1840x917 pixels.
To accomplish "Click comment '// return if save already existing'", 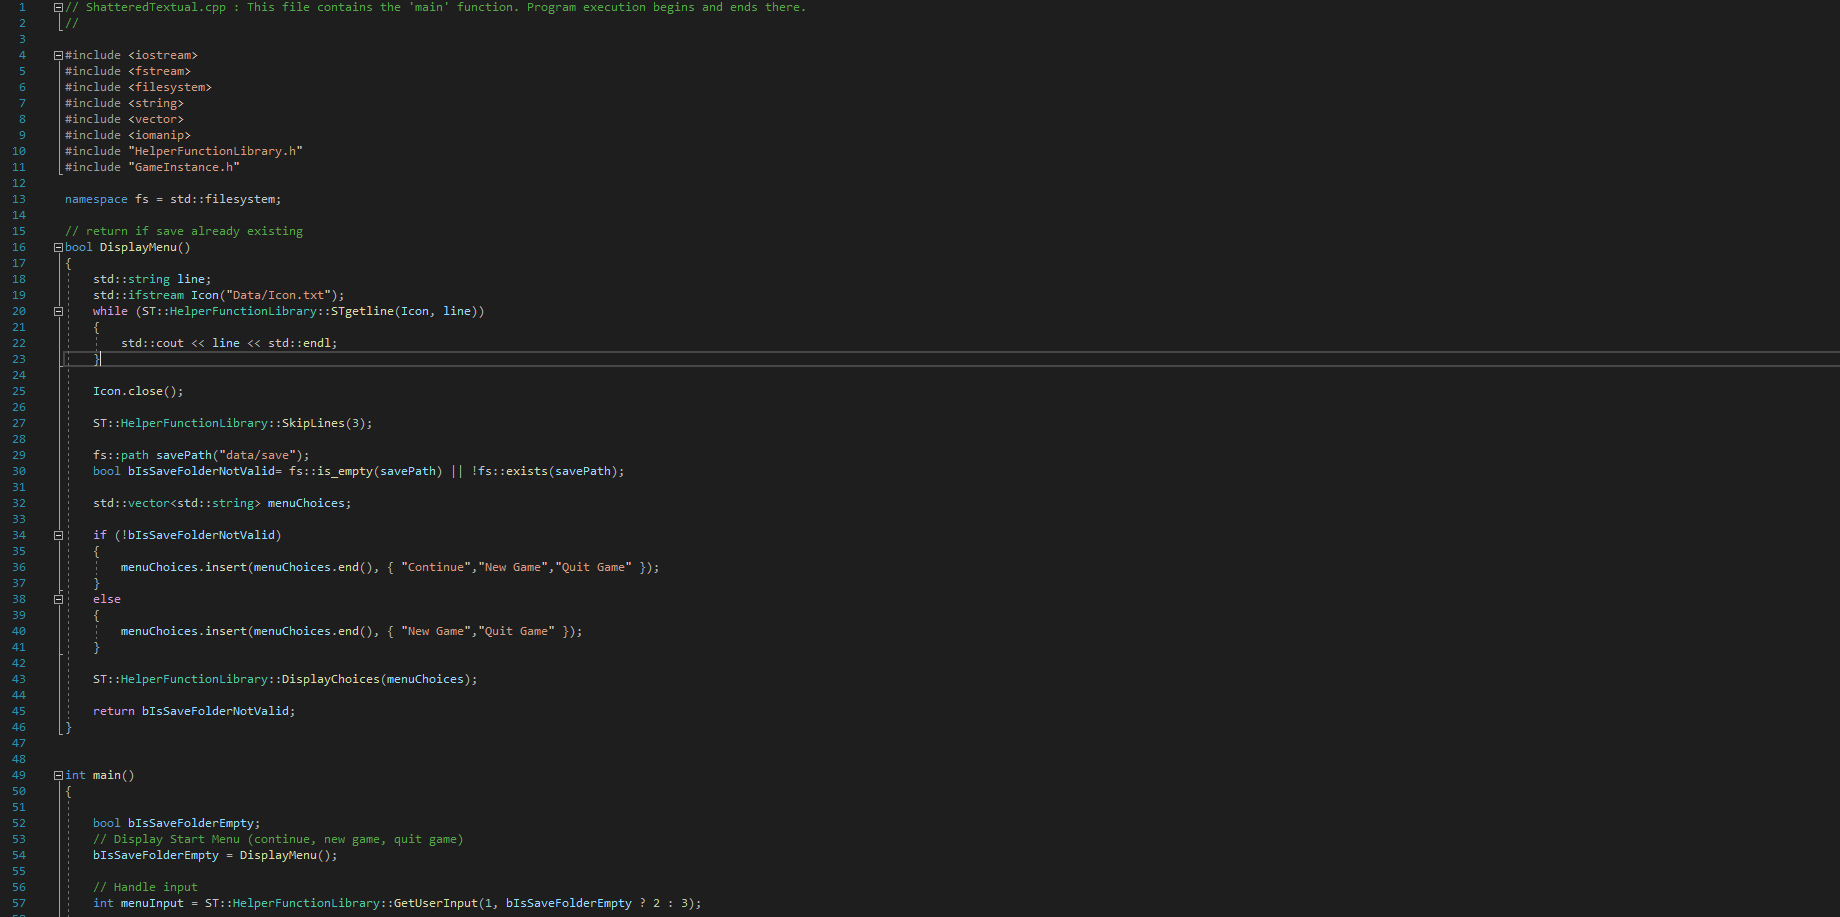I will pos(184,231).
